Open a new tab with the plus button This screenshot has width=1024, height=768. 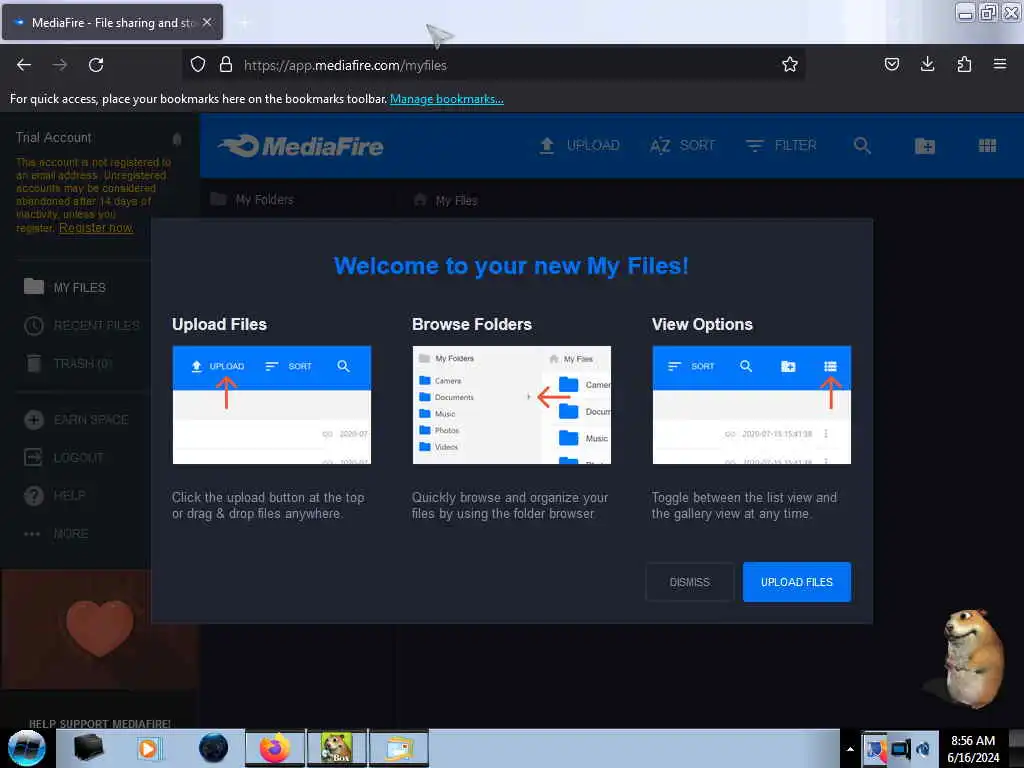click(244, 23)
